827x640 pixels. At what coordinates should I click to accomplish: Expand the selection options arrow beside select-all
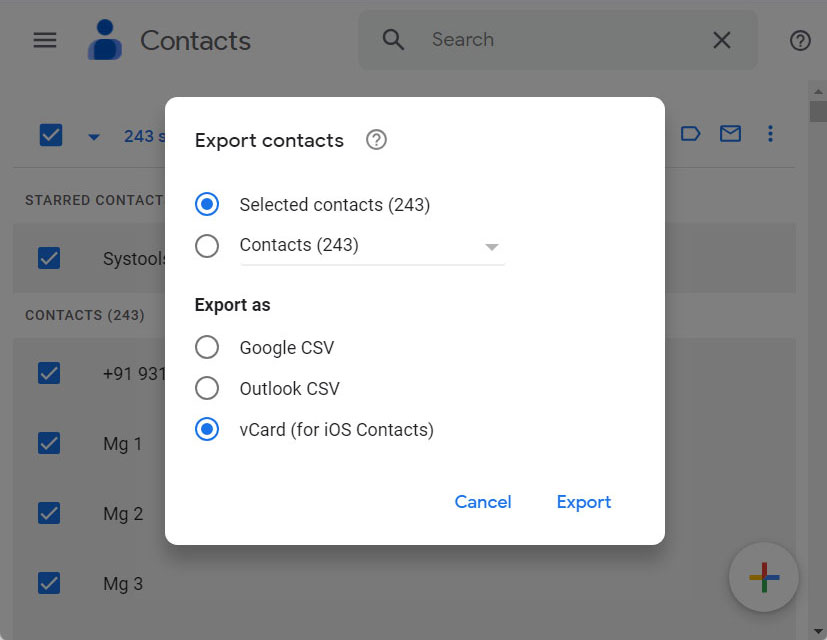point(93,135)
